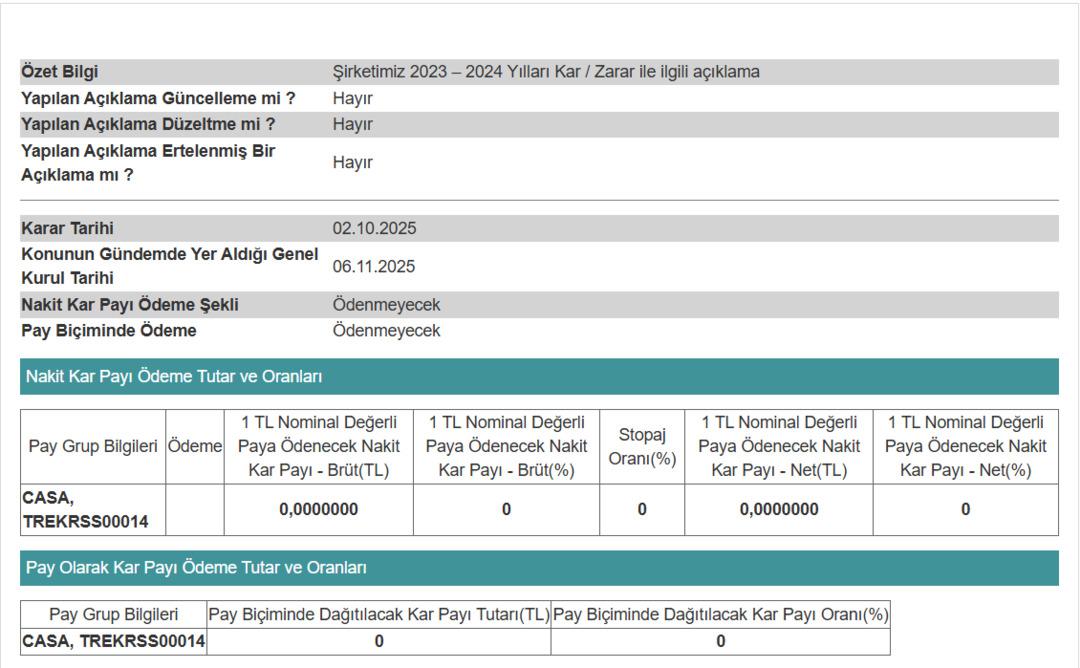The width and height of the screenshot is (1080, 668).
Task: Select the 2023 – 2024 Kar / Zarar summary text
Action: pos(546,72)
